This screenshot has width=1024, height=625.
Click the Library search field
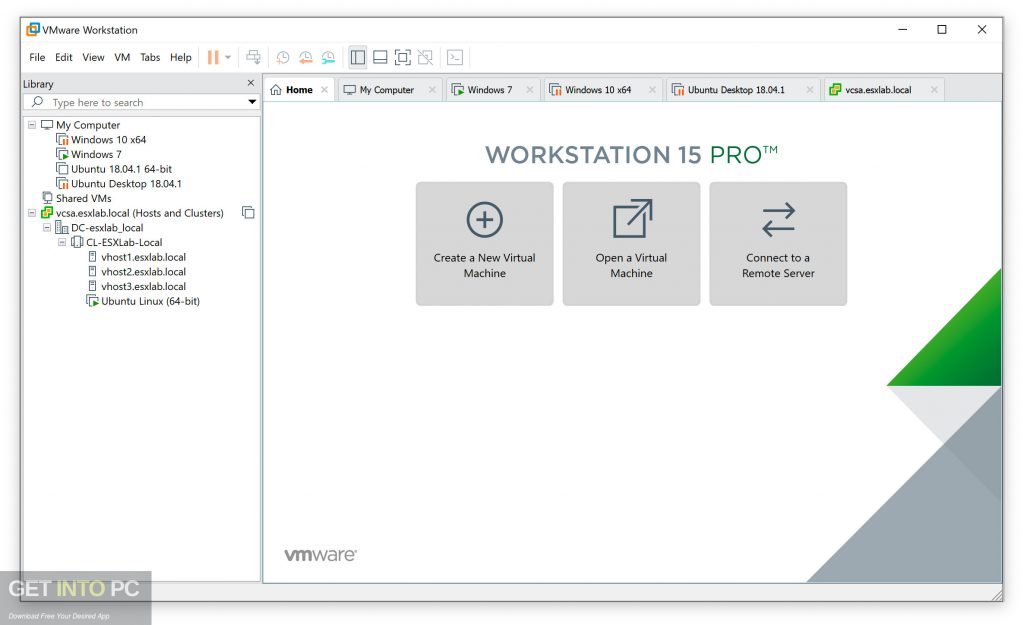pyautogui.click(x=142, y=102)
